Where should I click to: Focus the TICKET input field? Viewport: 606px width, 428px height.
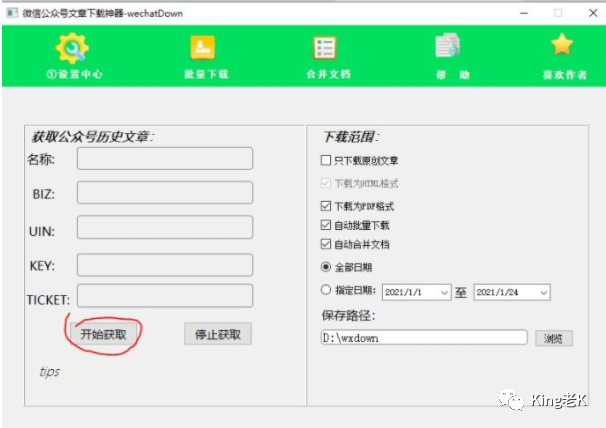165,296
